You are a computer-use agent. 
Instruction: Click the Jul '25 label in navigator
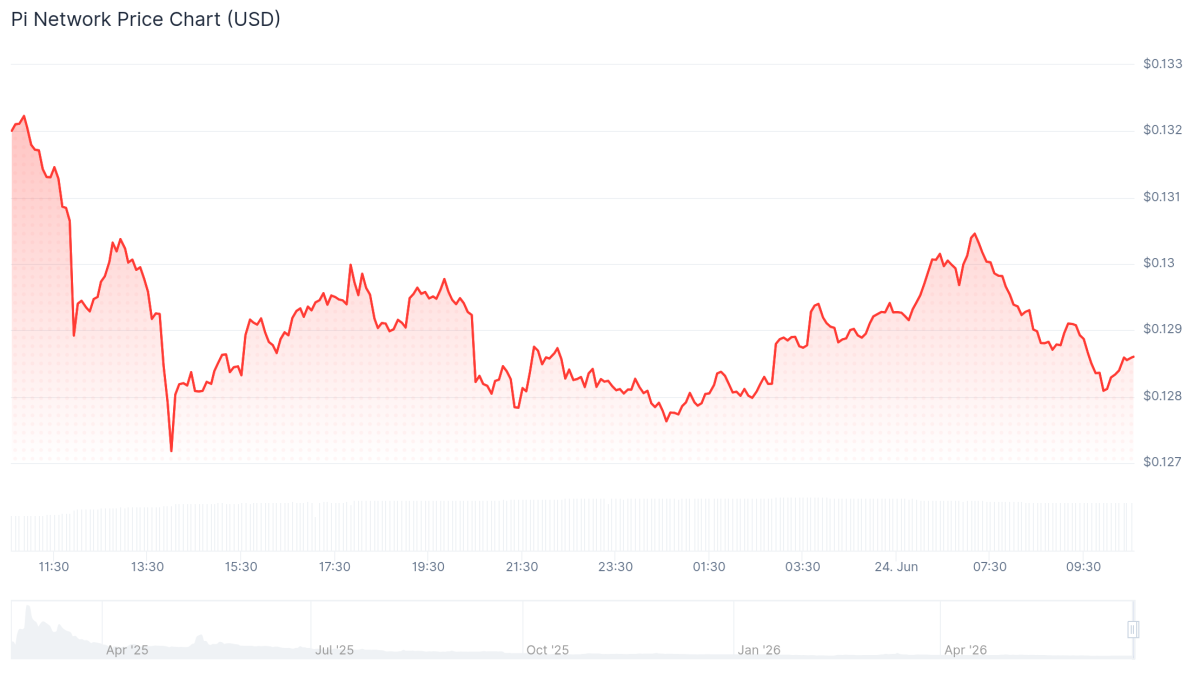(334, 650)
